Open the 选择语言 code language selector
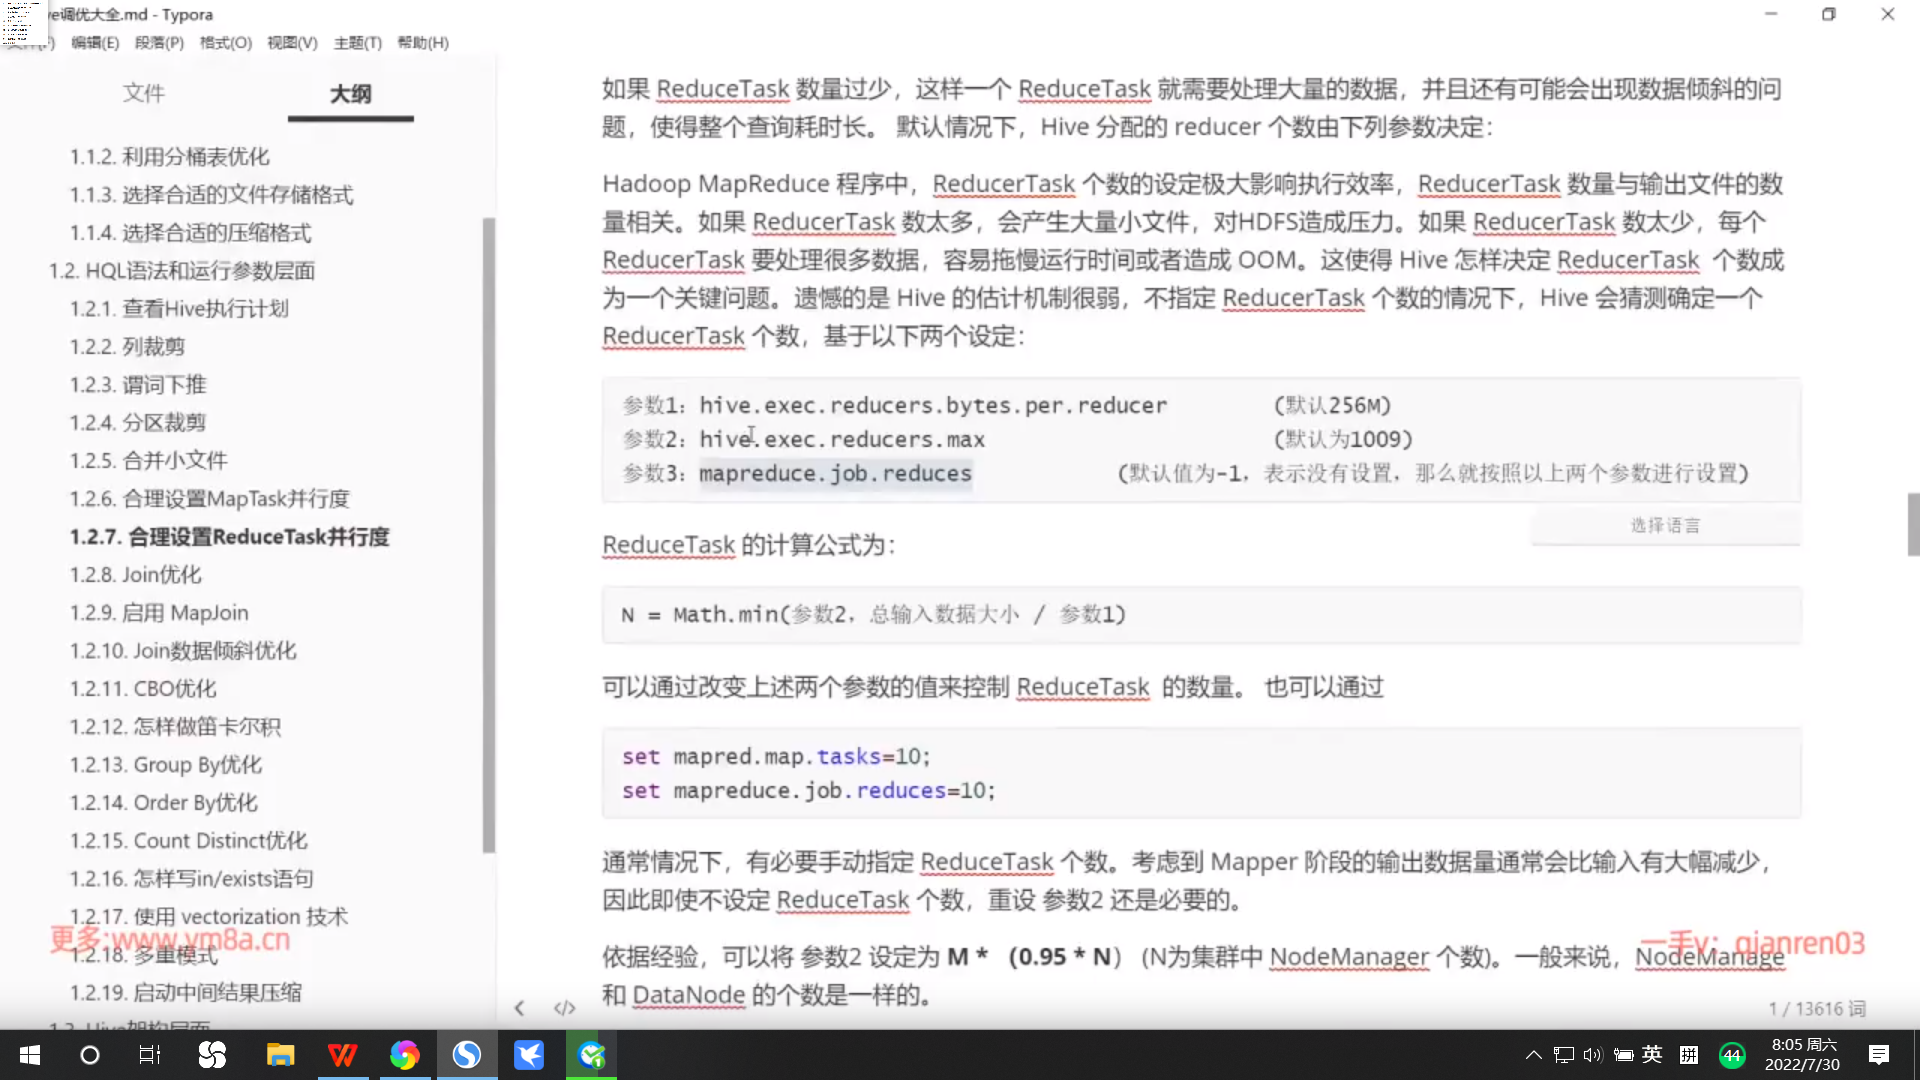The image size is (1920, 1080). (x=1665, y=526)
